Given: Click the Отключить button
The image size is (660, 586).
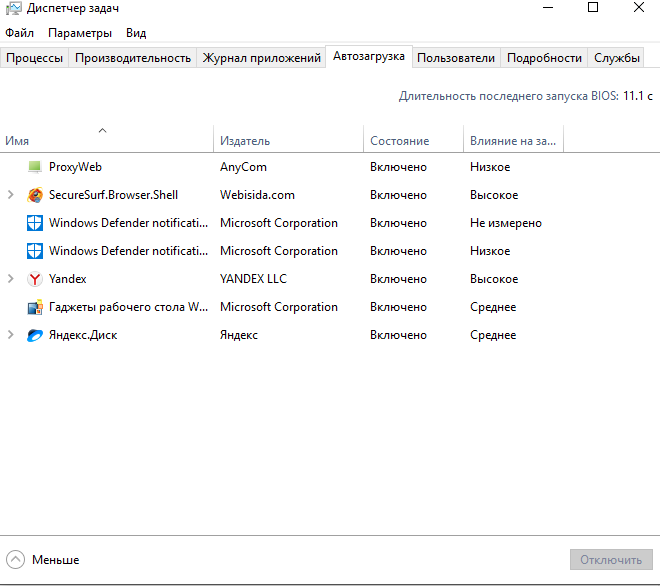Looking at the screenshot, I should (x=611, y=559).
